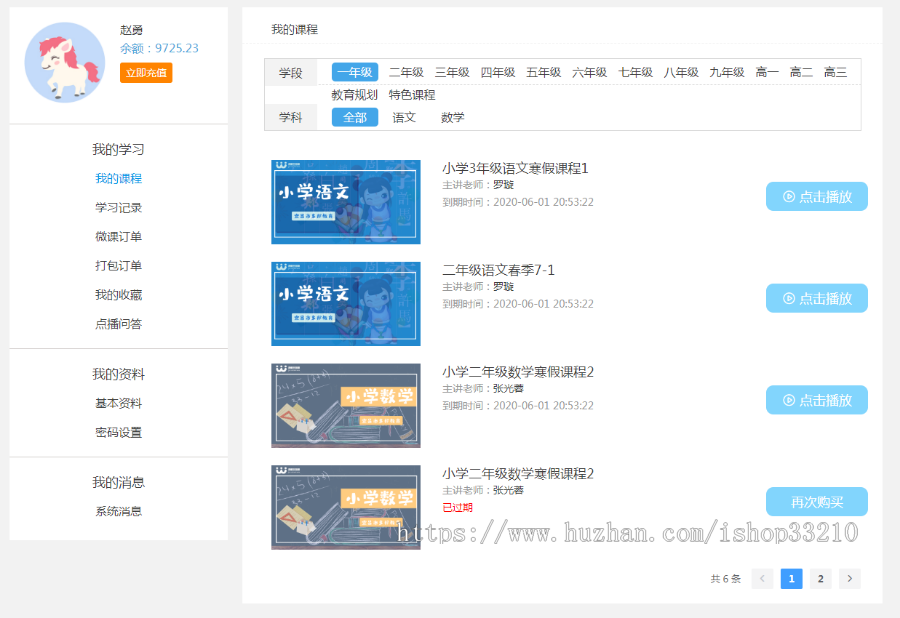The height and width of the screenshot is (618, 900).
Task: Click the 立即充值 recharge button
Action: [x=145, y=73]
